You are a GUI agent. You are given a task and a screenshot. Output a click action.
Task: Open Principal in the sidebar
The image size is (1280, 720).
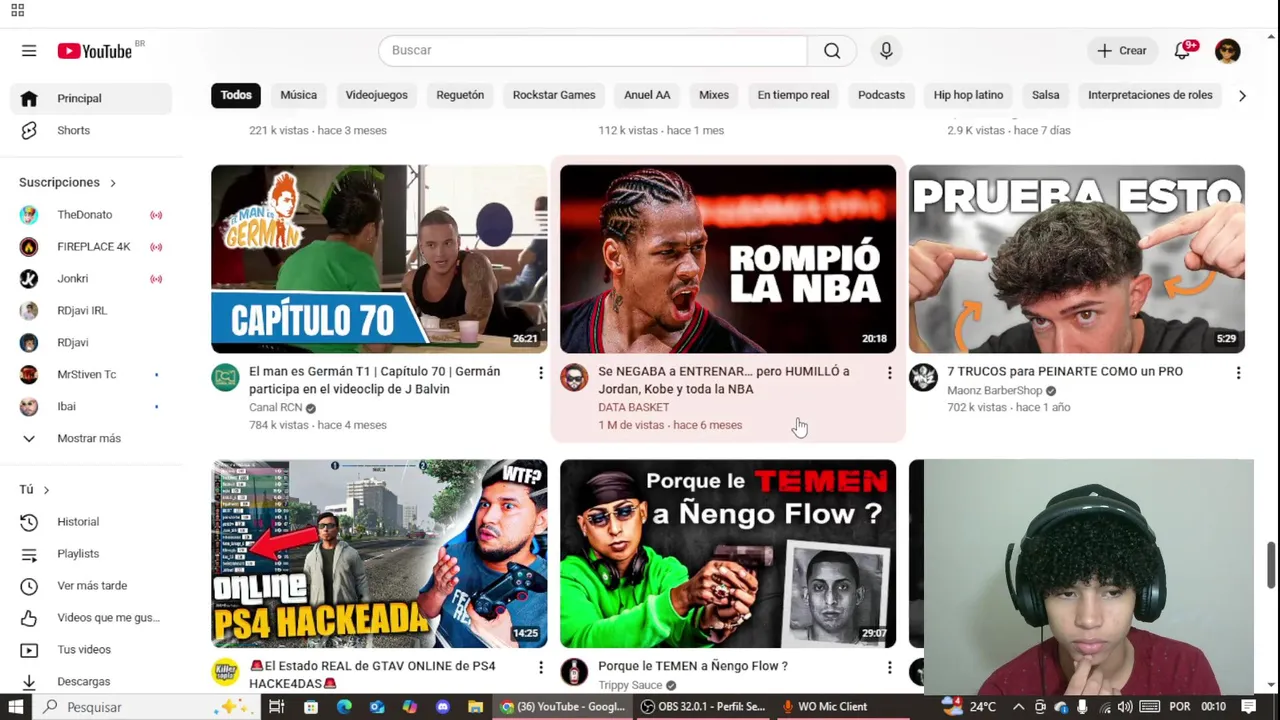click(x=91, y=98)
